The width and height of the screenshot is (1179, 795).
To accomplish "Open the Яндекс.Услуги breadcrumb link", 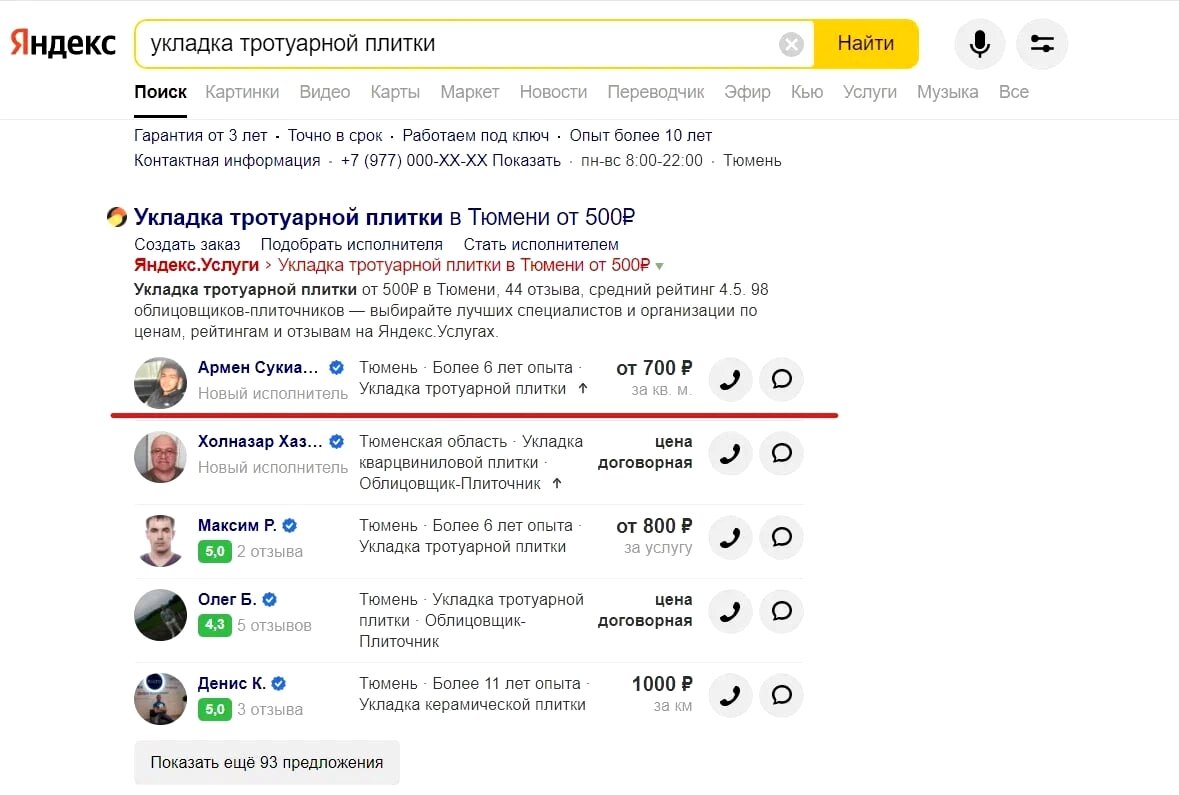I will [x=196, y=265].
